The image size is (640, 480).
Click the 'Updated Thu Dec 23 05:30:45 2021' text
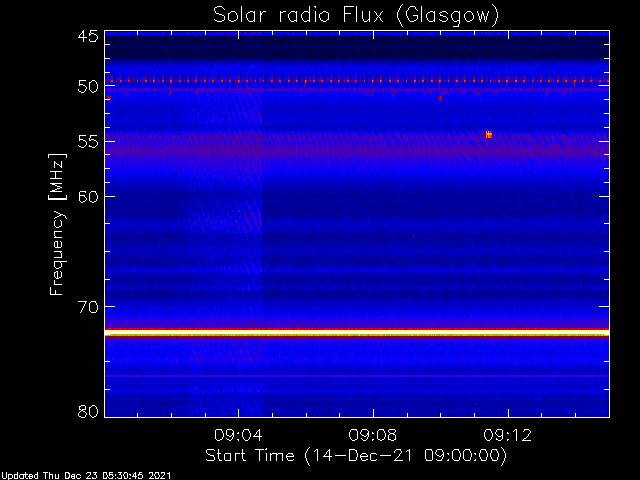coord(86,476)
